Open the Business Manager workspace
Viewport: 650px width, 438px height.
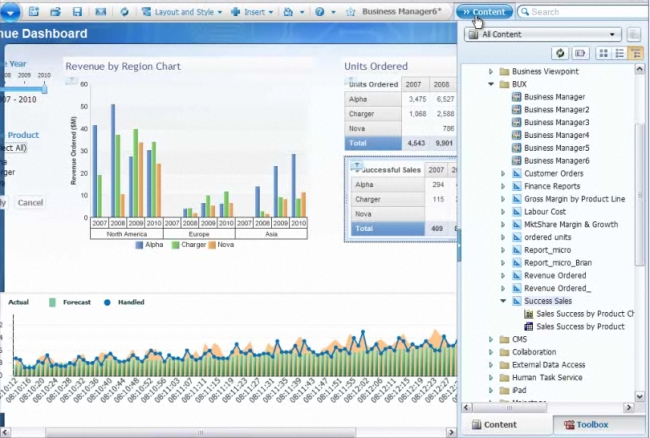555,97
